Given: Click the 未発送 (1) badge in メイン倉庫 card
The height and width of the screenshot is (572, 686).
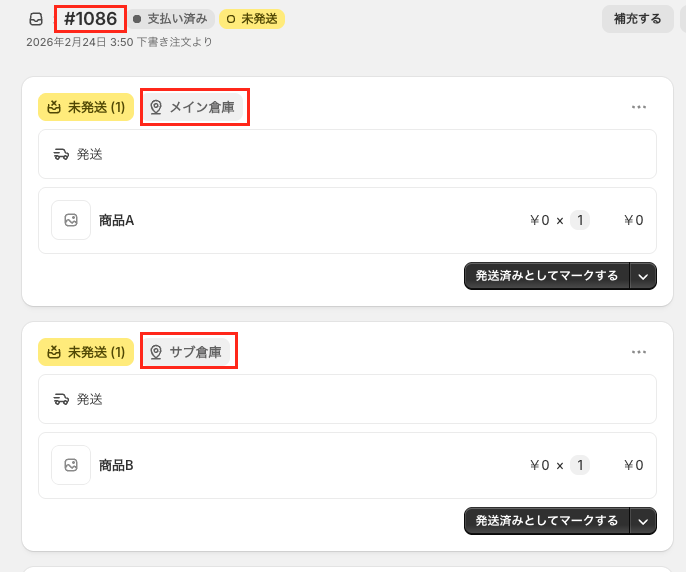Looking at the screenshot, I should (86, 107).
